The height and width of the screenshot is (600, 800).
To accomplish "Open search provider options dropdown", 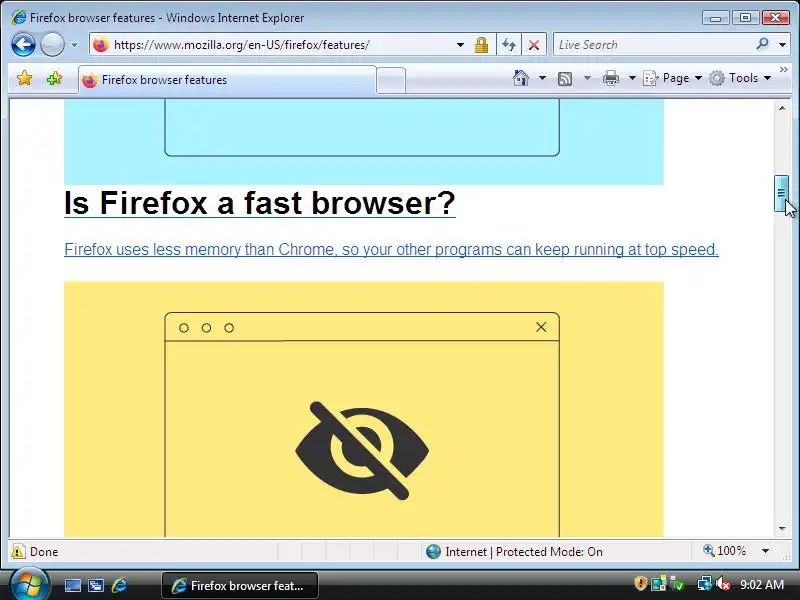I will coord(782,45).
